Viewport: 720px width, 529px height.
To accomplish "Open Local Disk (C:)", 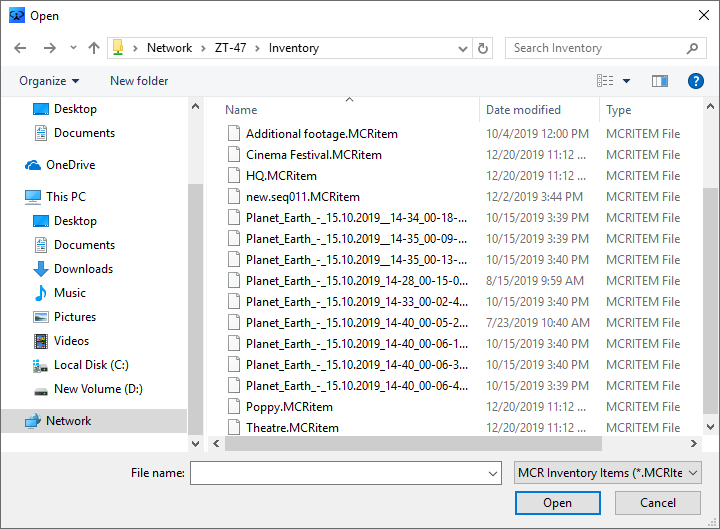I will [81, 365].
